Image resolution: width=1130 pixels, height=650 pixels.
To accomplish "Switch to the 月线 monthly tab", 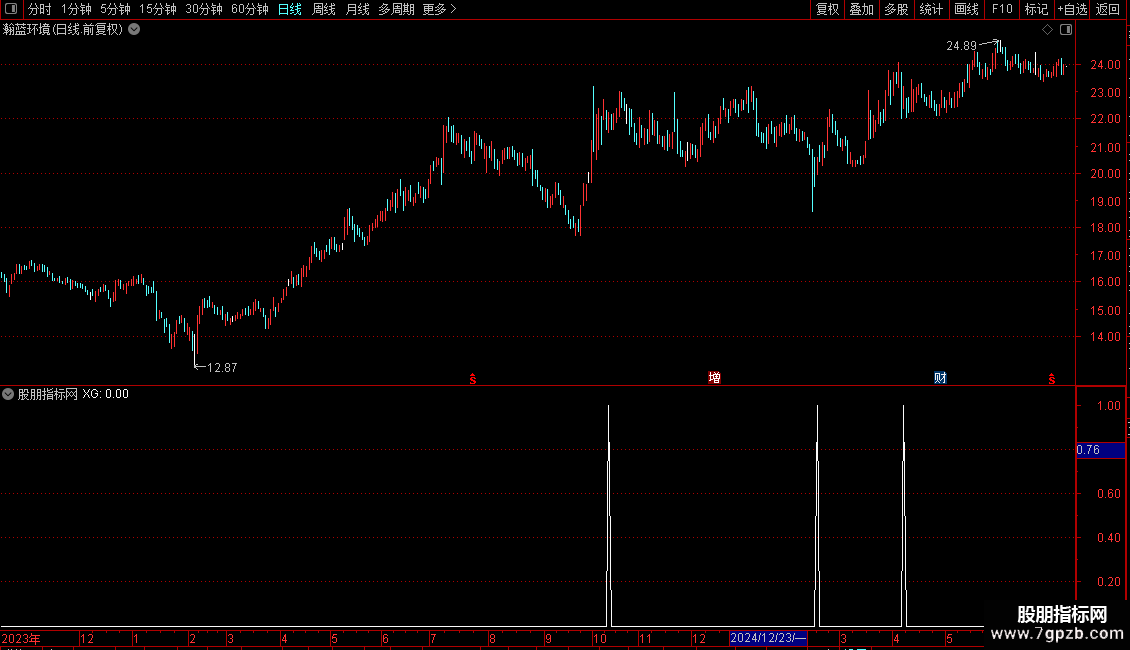I will pos(357,9).
